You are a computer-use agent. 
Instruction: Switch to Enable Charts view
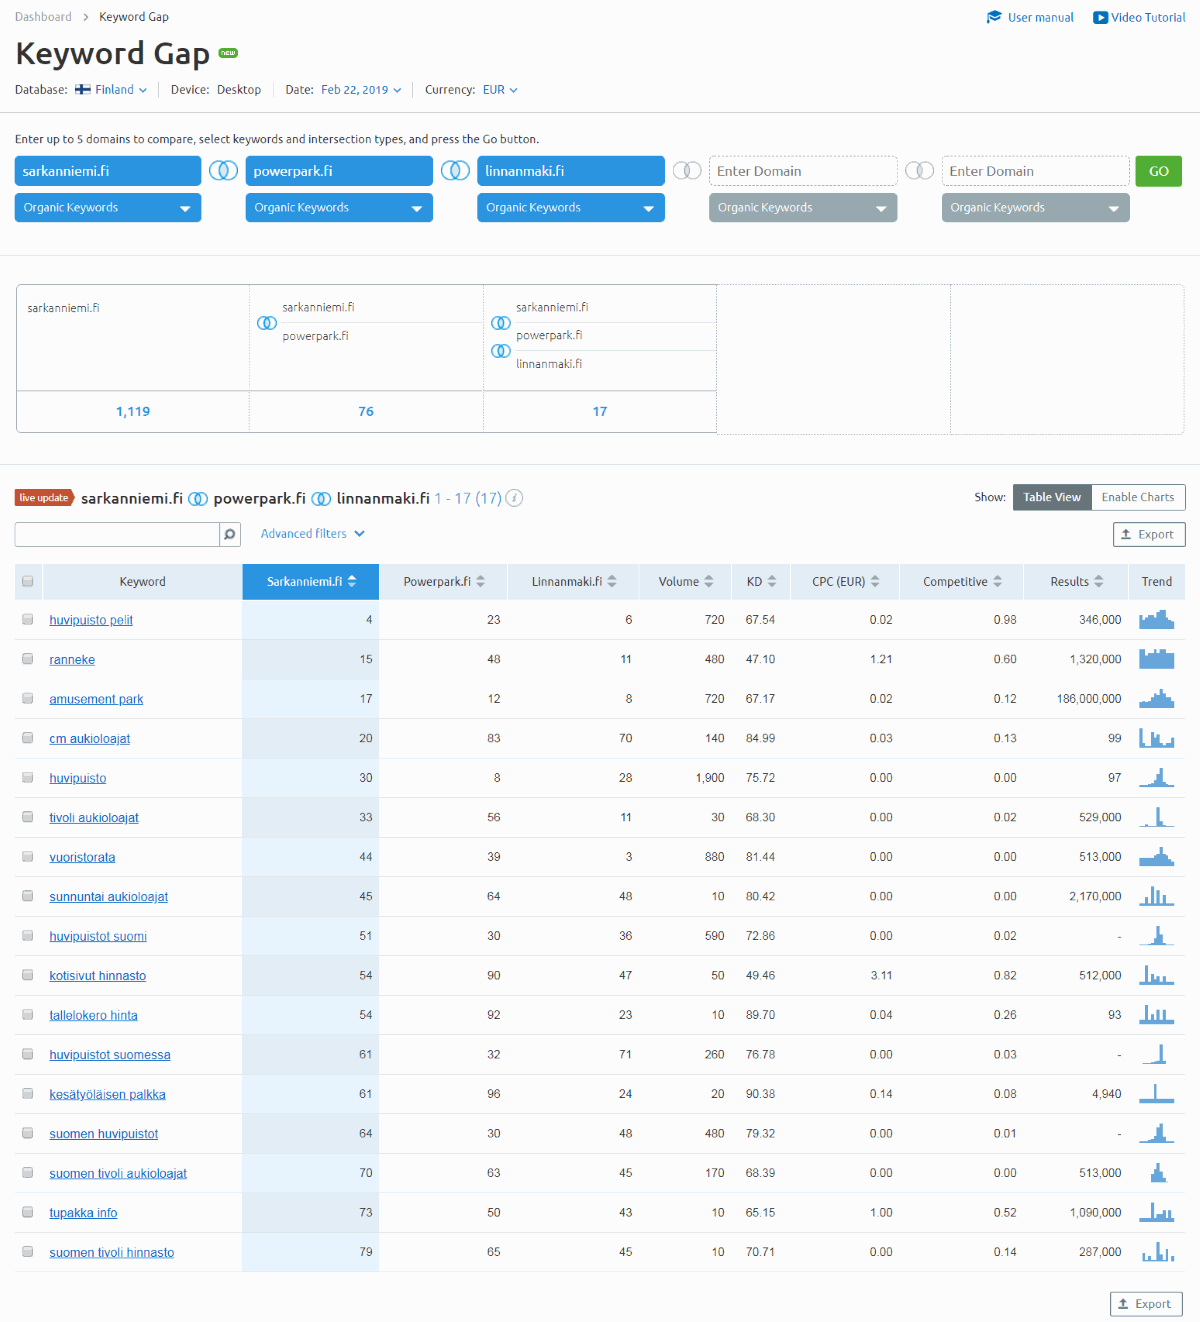pos(1137,497)
